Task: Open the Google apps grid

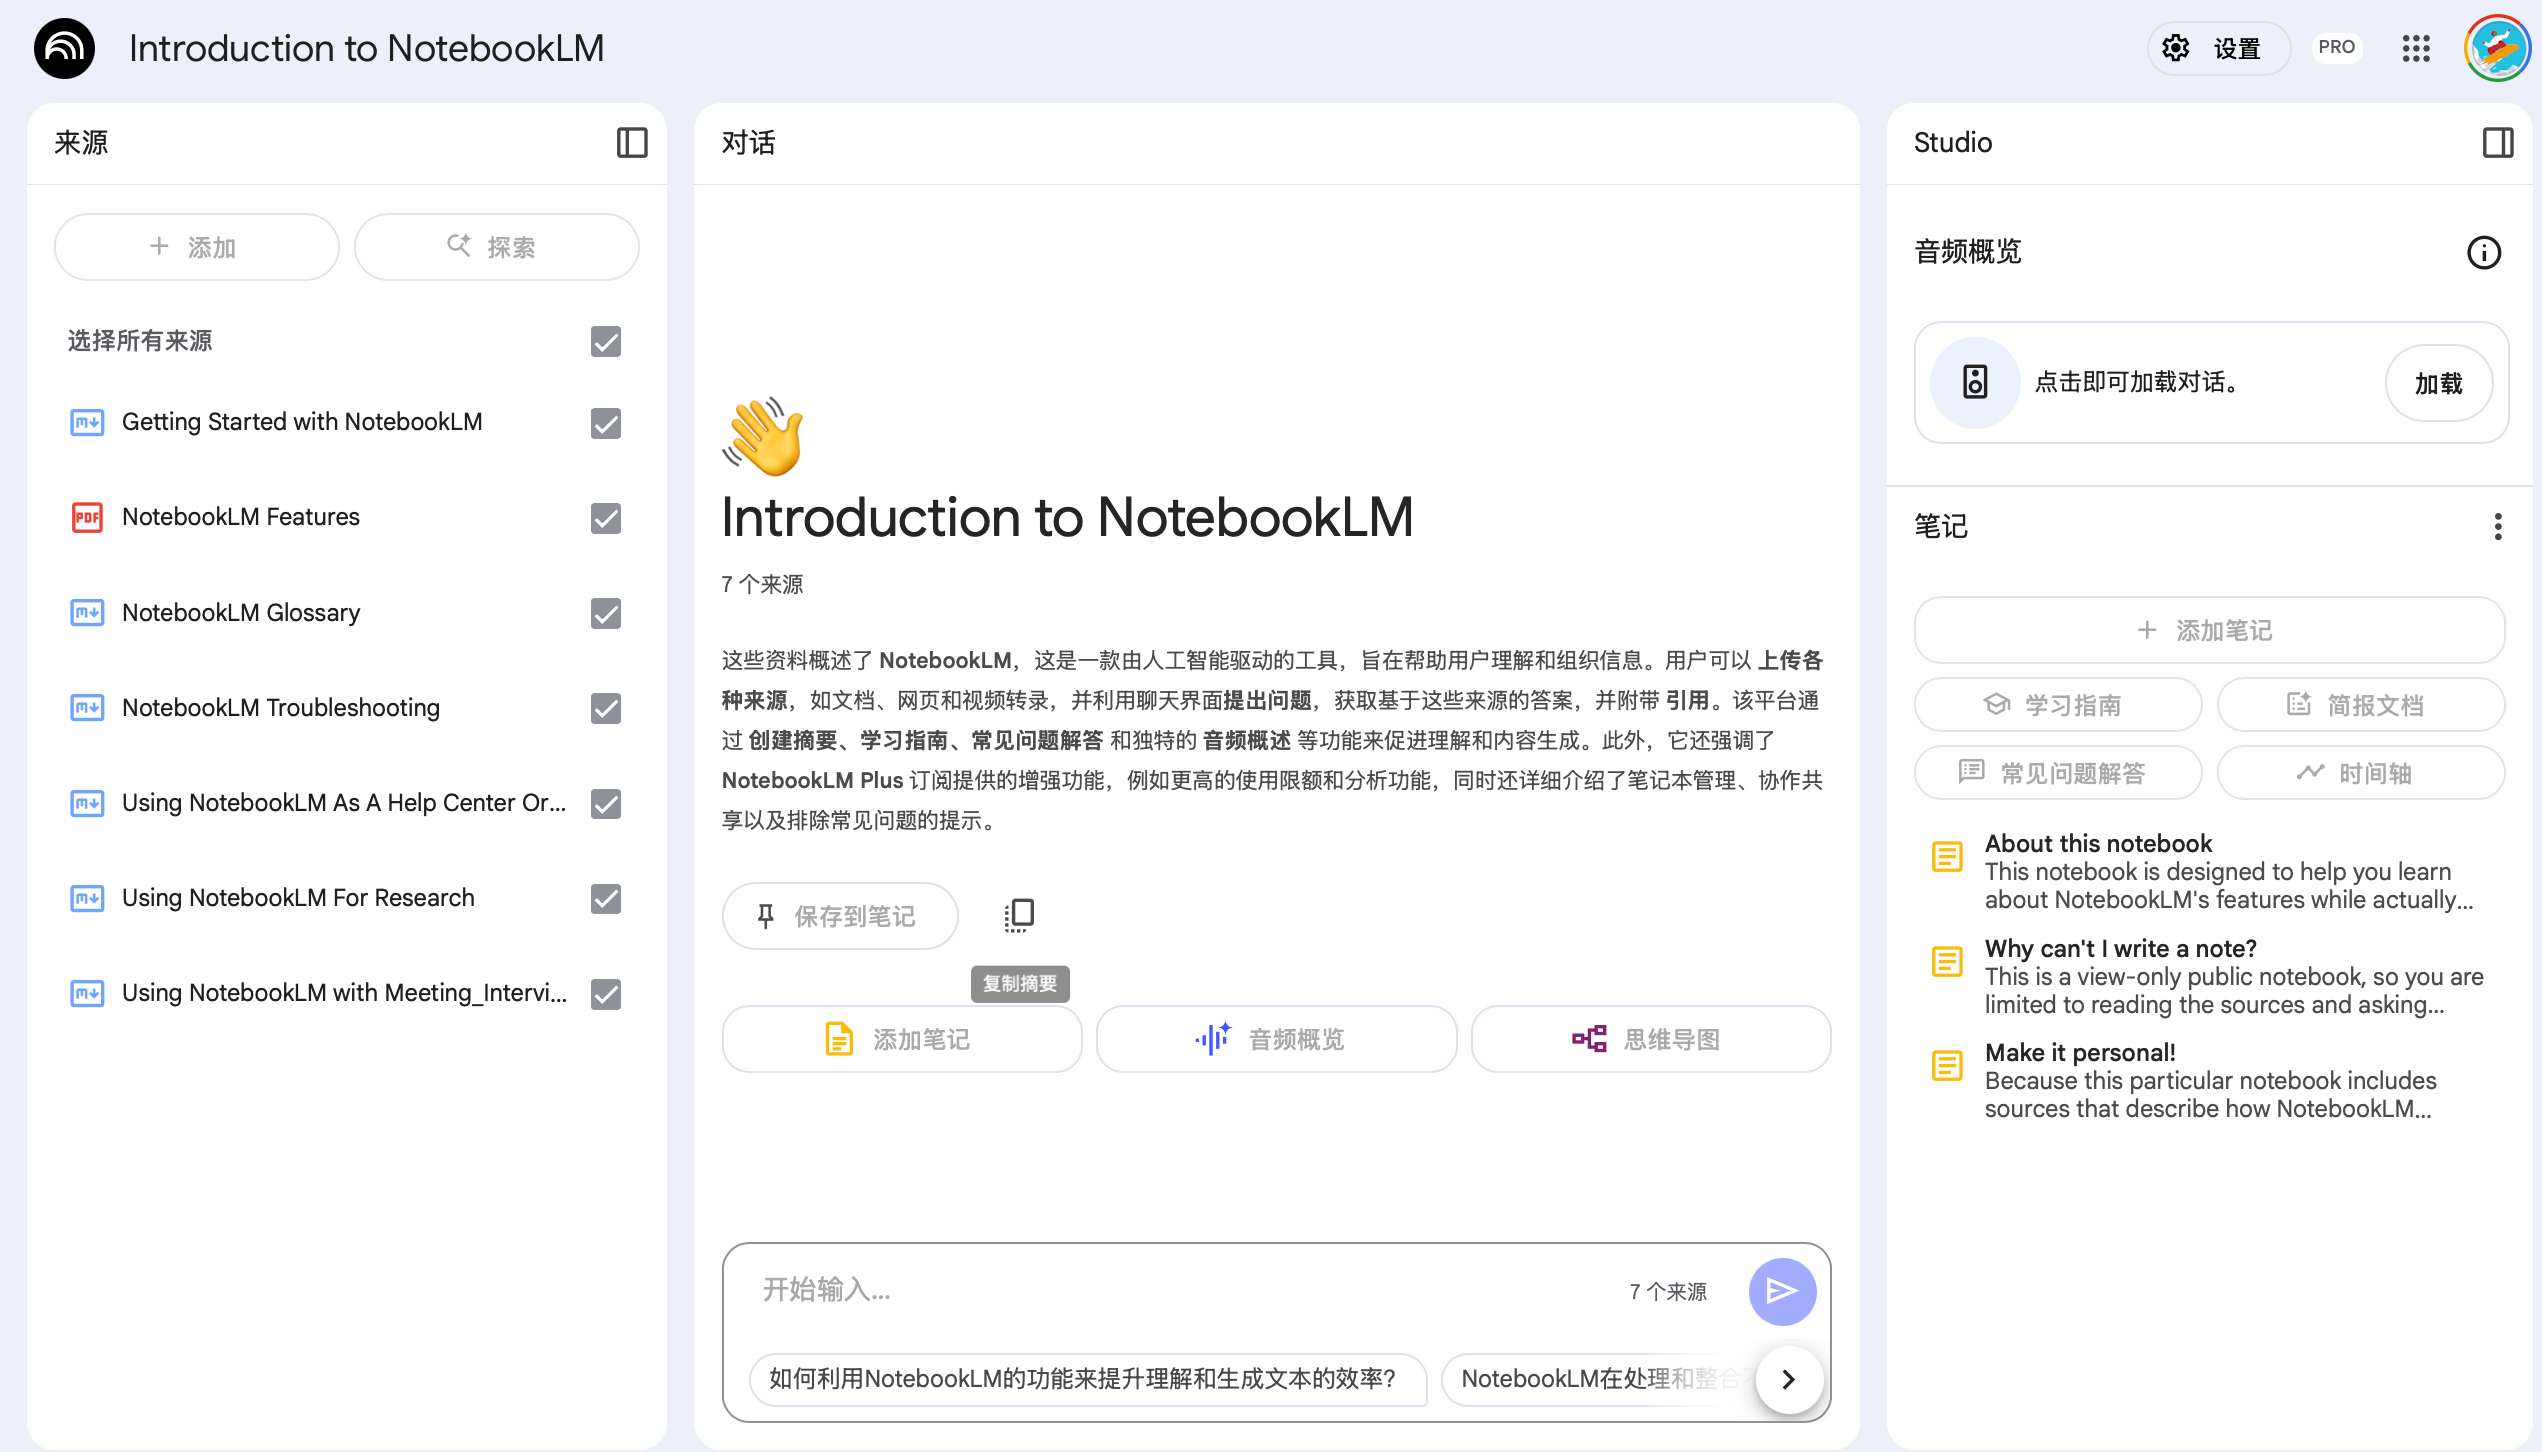Action: tap(2416, 48)
